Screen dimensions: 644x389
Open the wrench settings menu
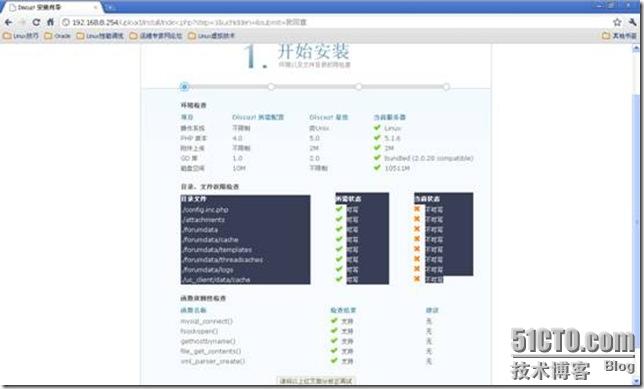(x=632, y=22)
